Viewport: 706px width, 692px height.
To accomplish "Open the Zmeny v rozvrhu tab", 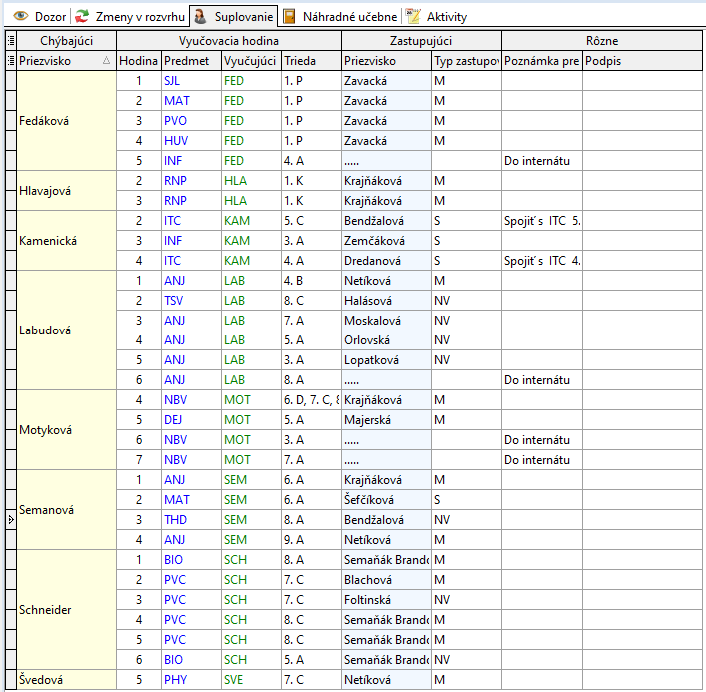I will [131, 17].
